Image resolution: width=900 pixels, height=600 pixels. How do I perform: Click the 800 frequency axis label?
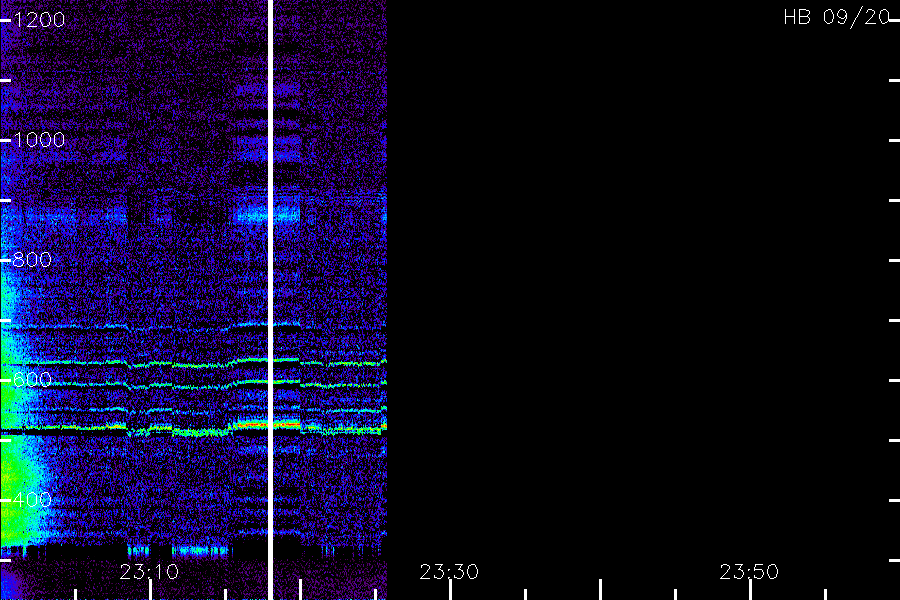32,260
